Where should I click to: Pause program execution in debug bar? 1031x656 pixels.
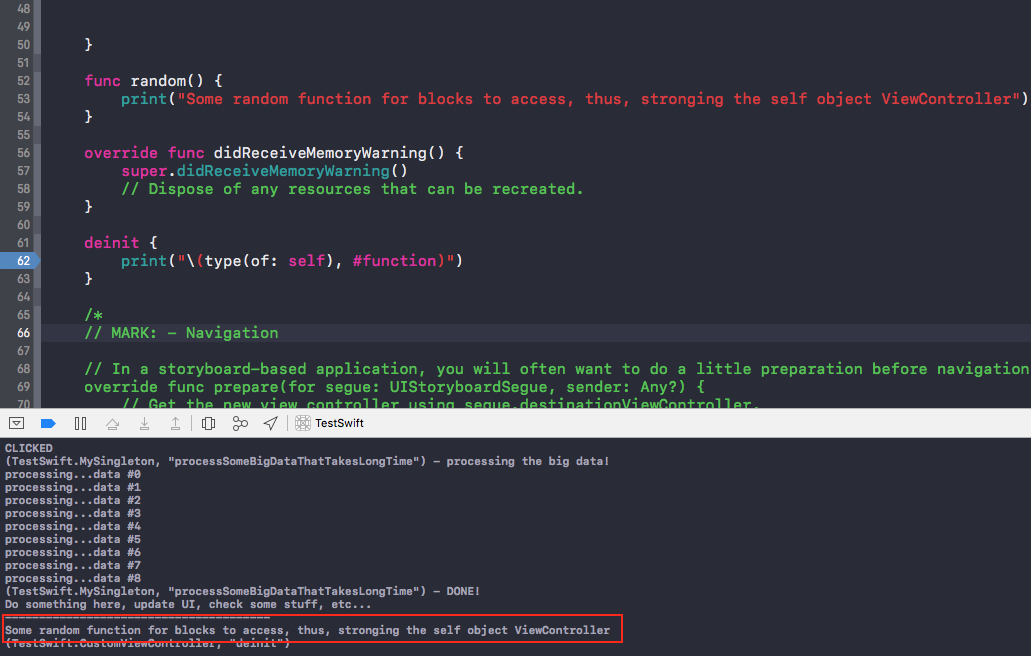click(80, 423)
